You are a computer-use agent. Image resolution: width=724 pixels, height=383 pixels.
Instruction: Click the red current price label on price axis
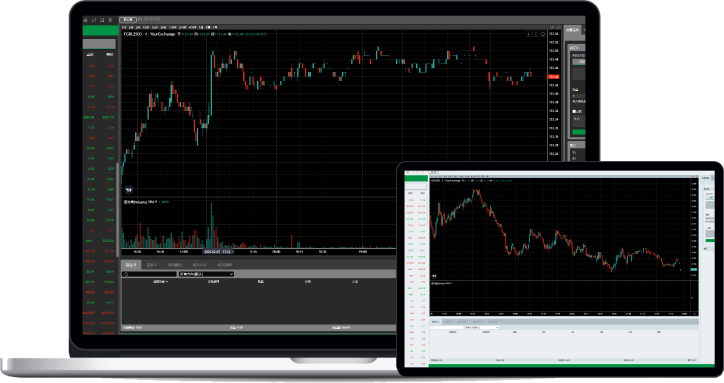coord(554,77)
